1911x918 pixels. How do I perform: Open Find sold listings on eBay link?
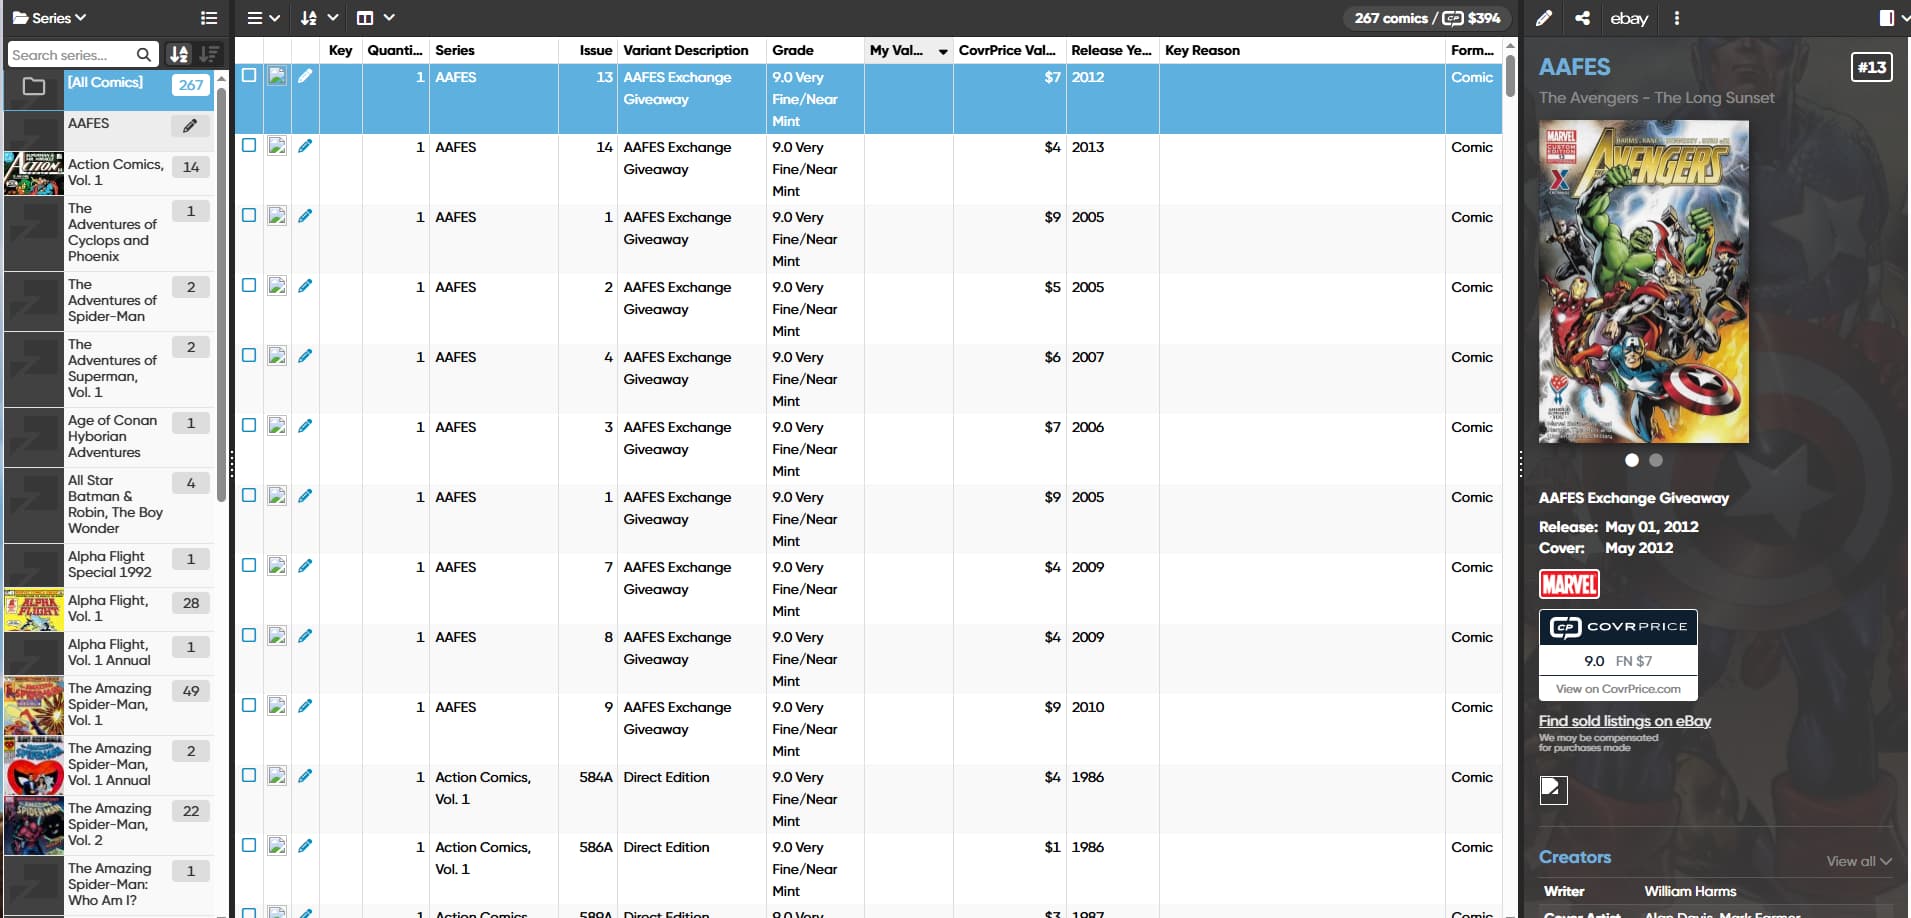click(x=1624, y=720)
